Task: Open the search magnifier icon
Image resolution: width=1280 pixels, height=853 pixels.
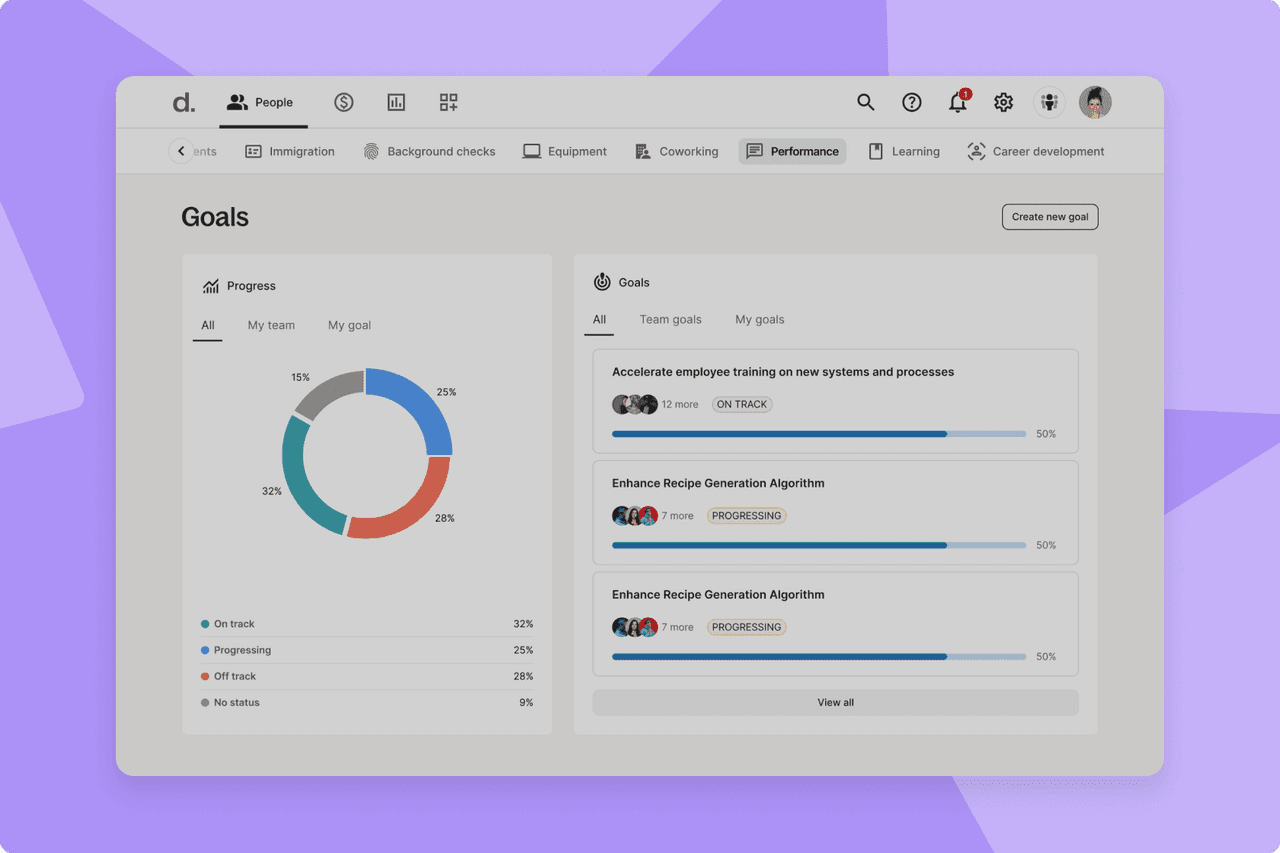Action: [x=866, y=102]
